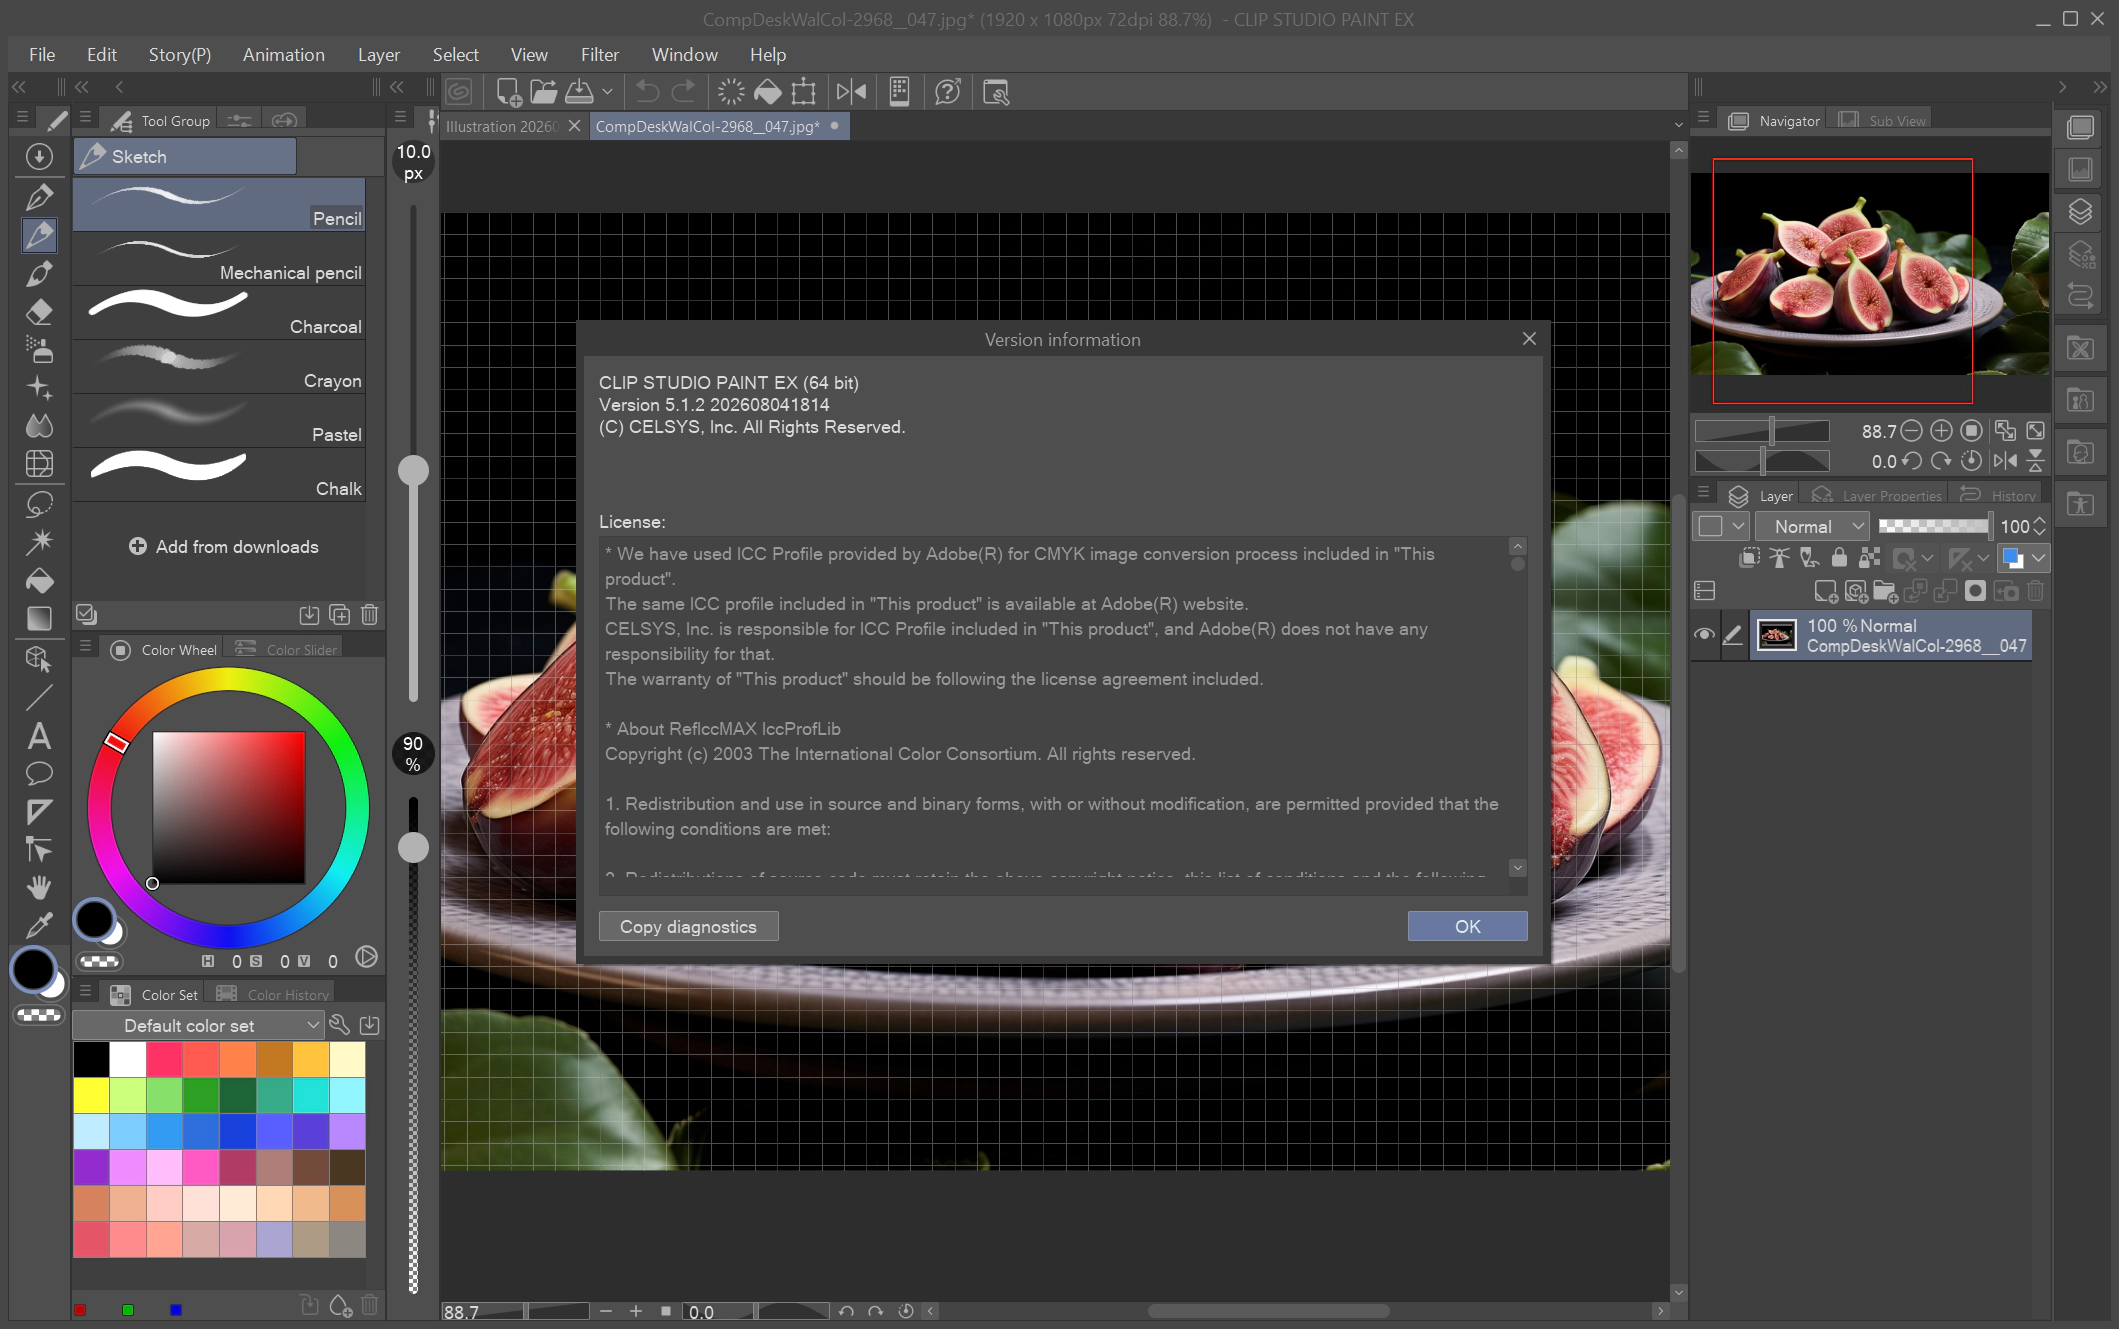
Task: Open the Filter menu
Action: tap(599, 55)
